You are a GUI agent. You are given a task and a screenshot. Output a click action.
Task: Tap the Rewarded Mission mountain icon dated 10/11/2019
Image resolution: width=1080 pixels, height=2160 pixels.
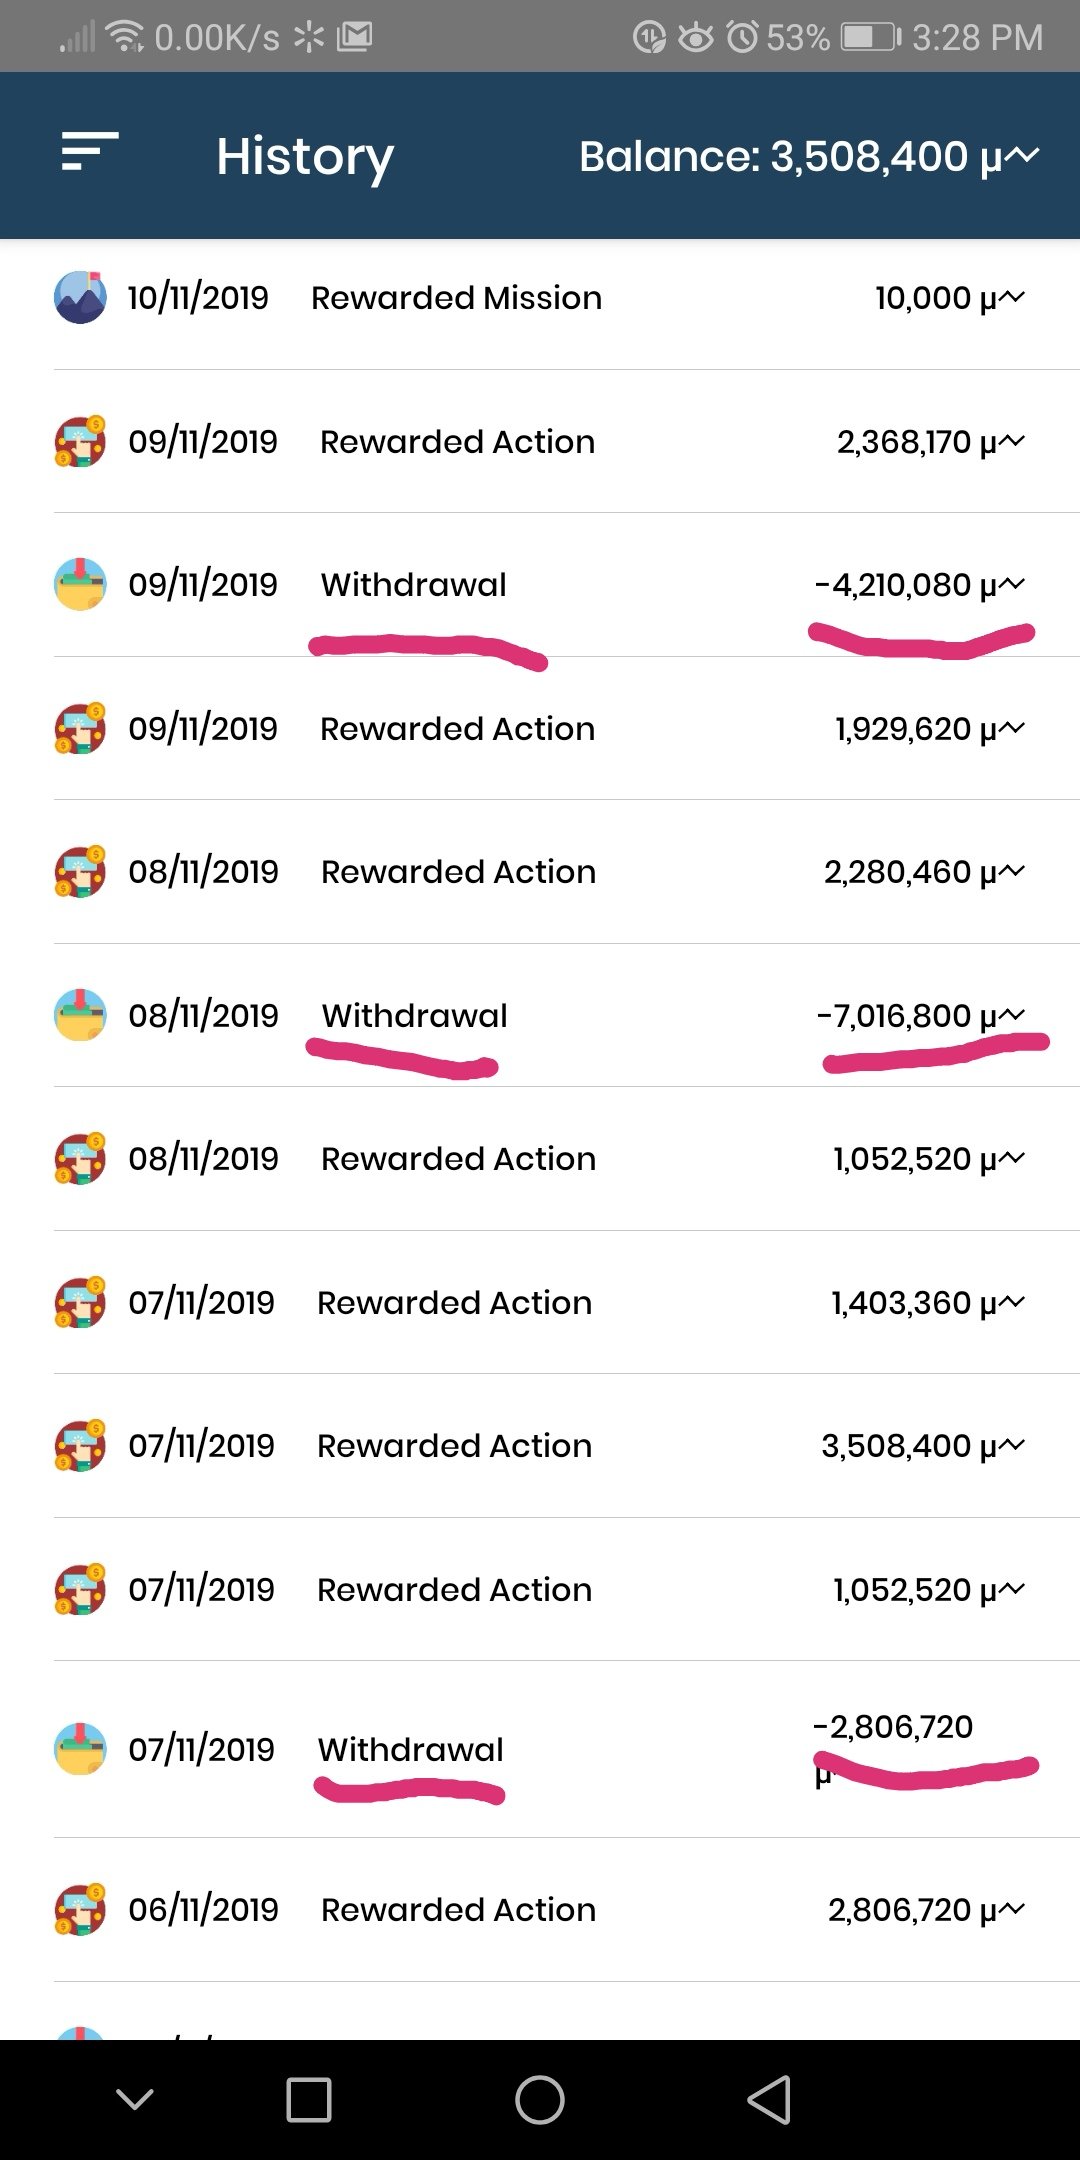80,297
